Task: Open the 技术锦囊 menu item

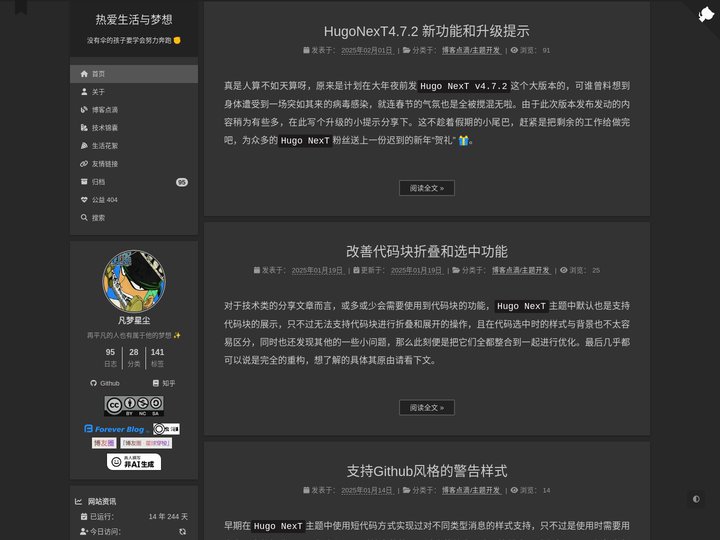Action: (x=134, y=128)
